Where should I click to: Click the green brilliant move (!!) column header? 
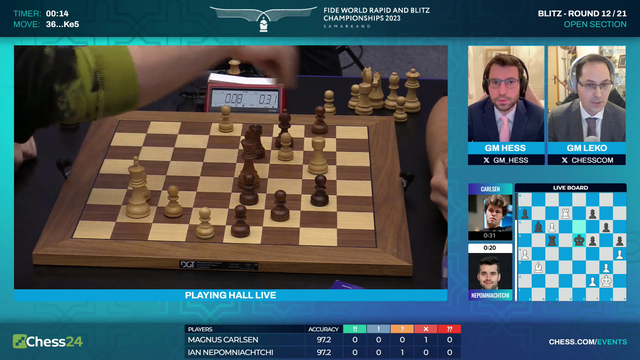click(x=355, y=329)
